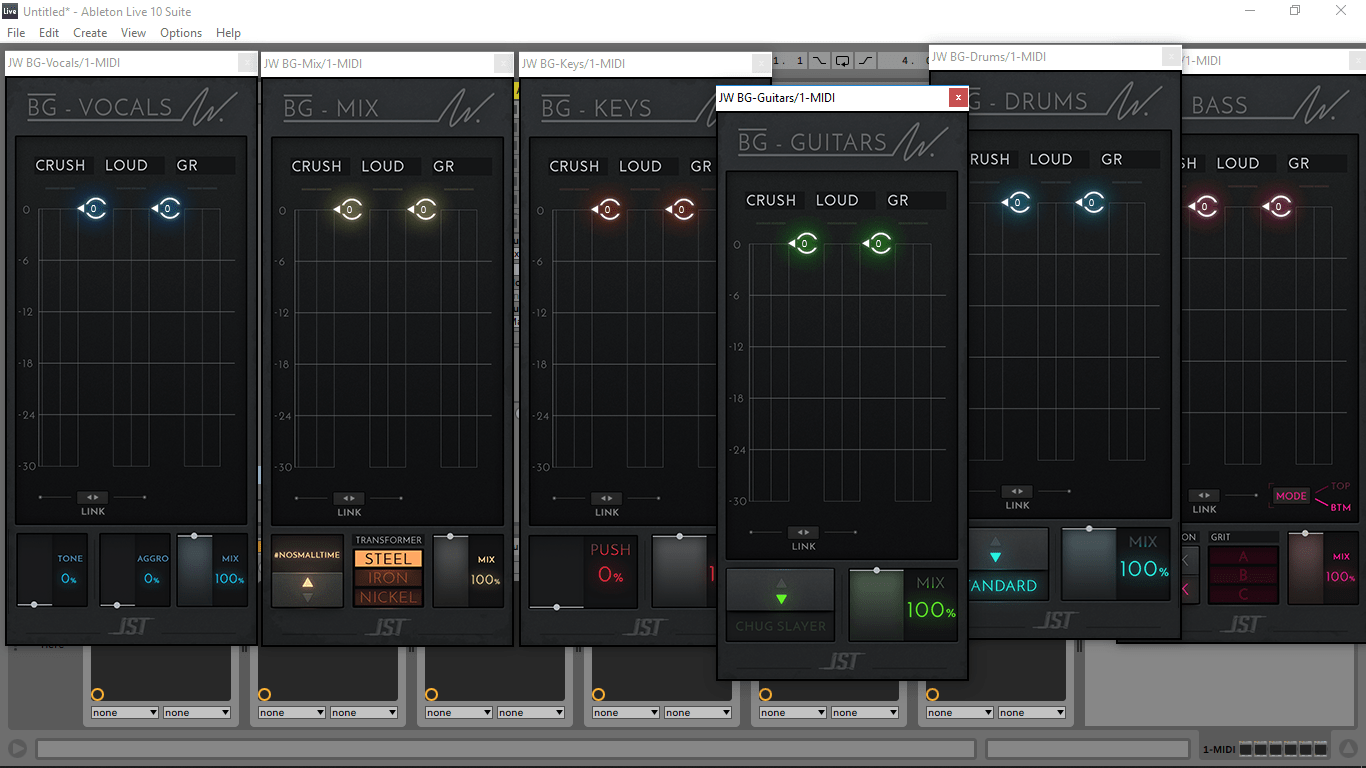Screen dimensions: 1366x768
Task: Click the second orange circle in device row
Action: [264, 694]
